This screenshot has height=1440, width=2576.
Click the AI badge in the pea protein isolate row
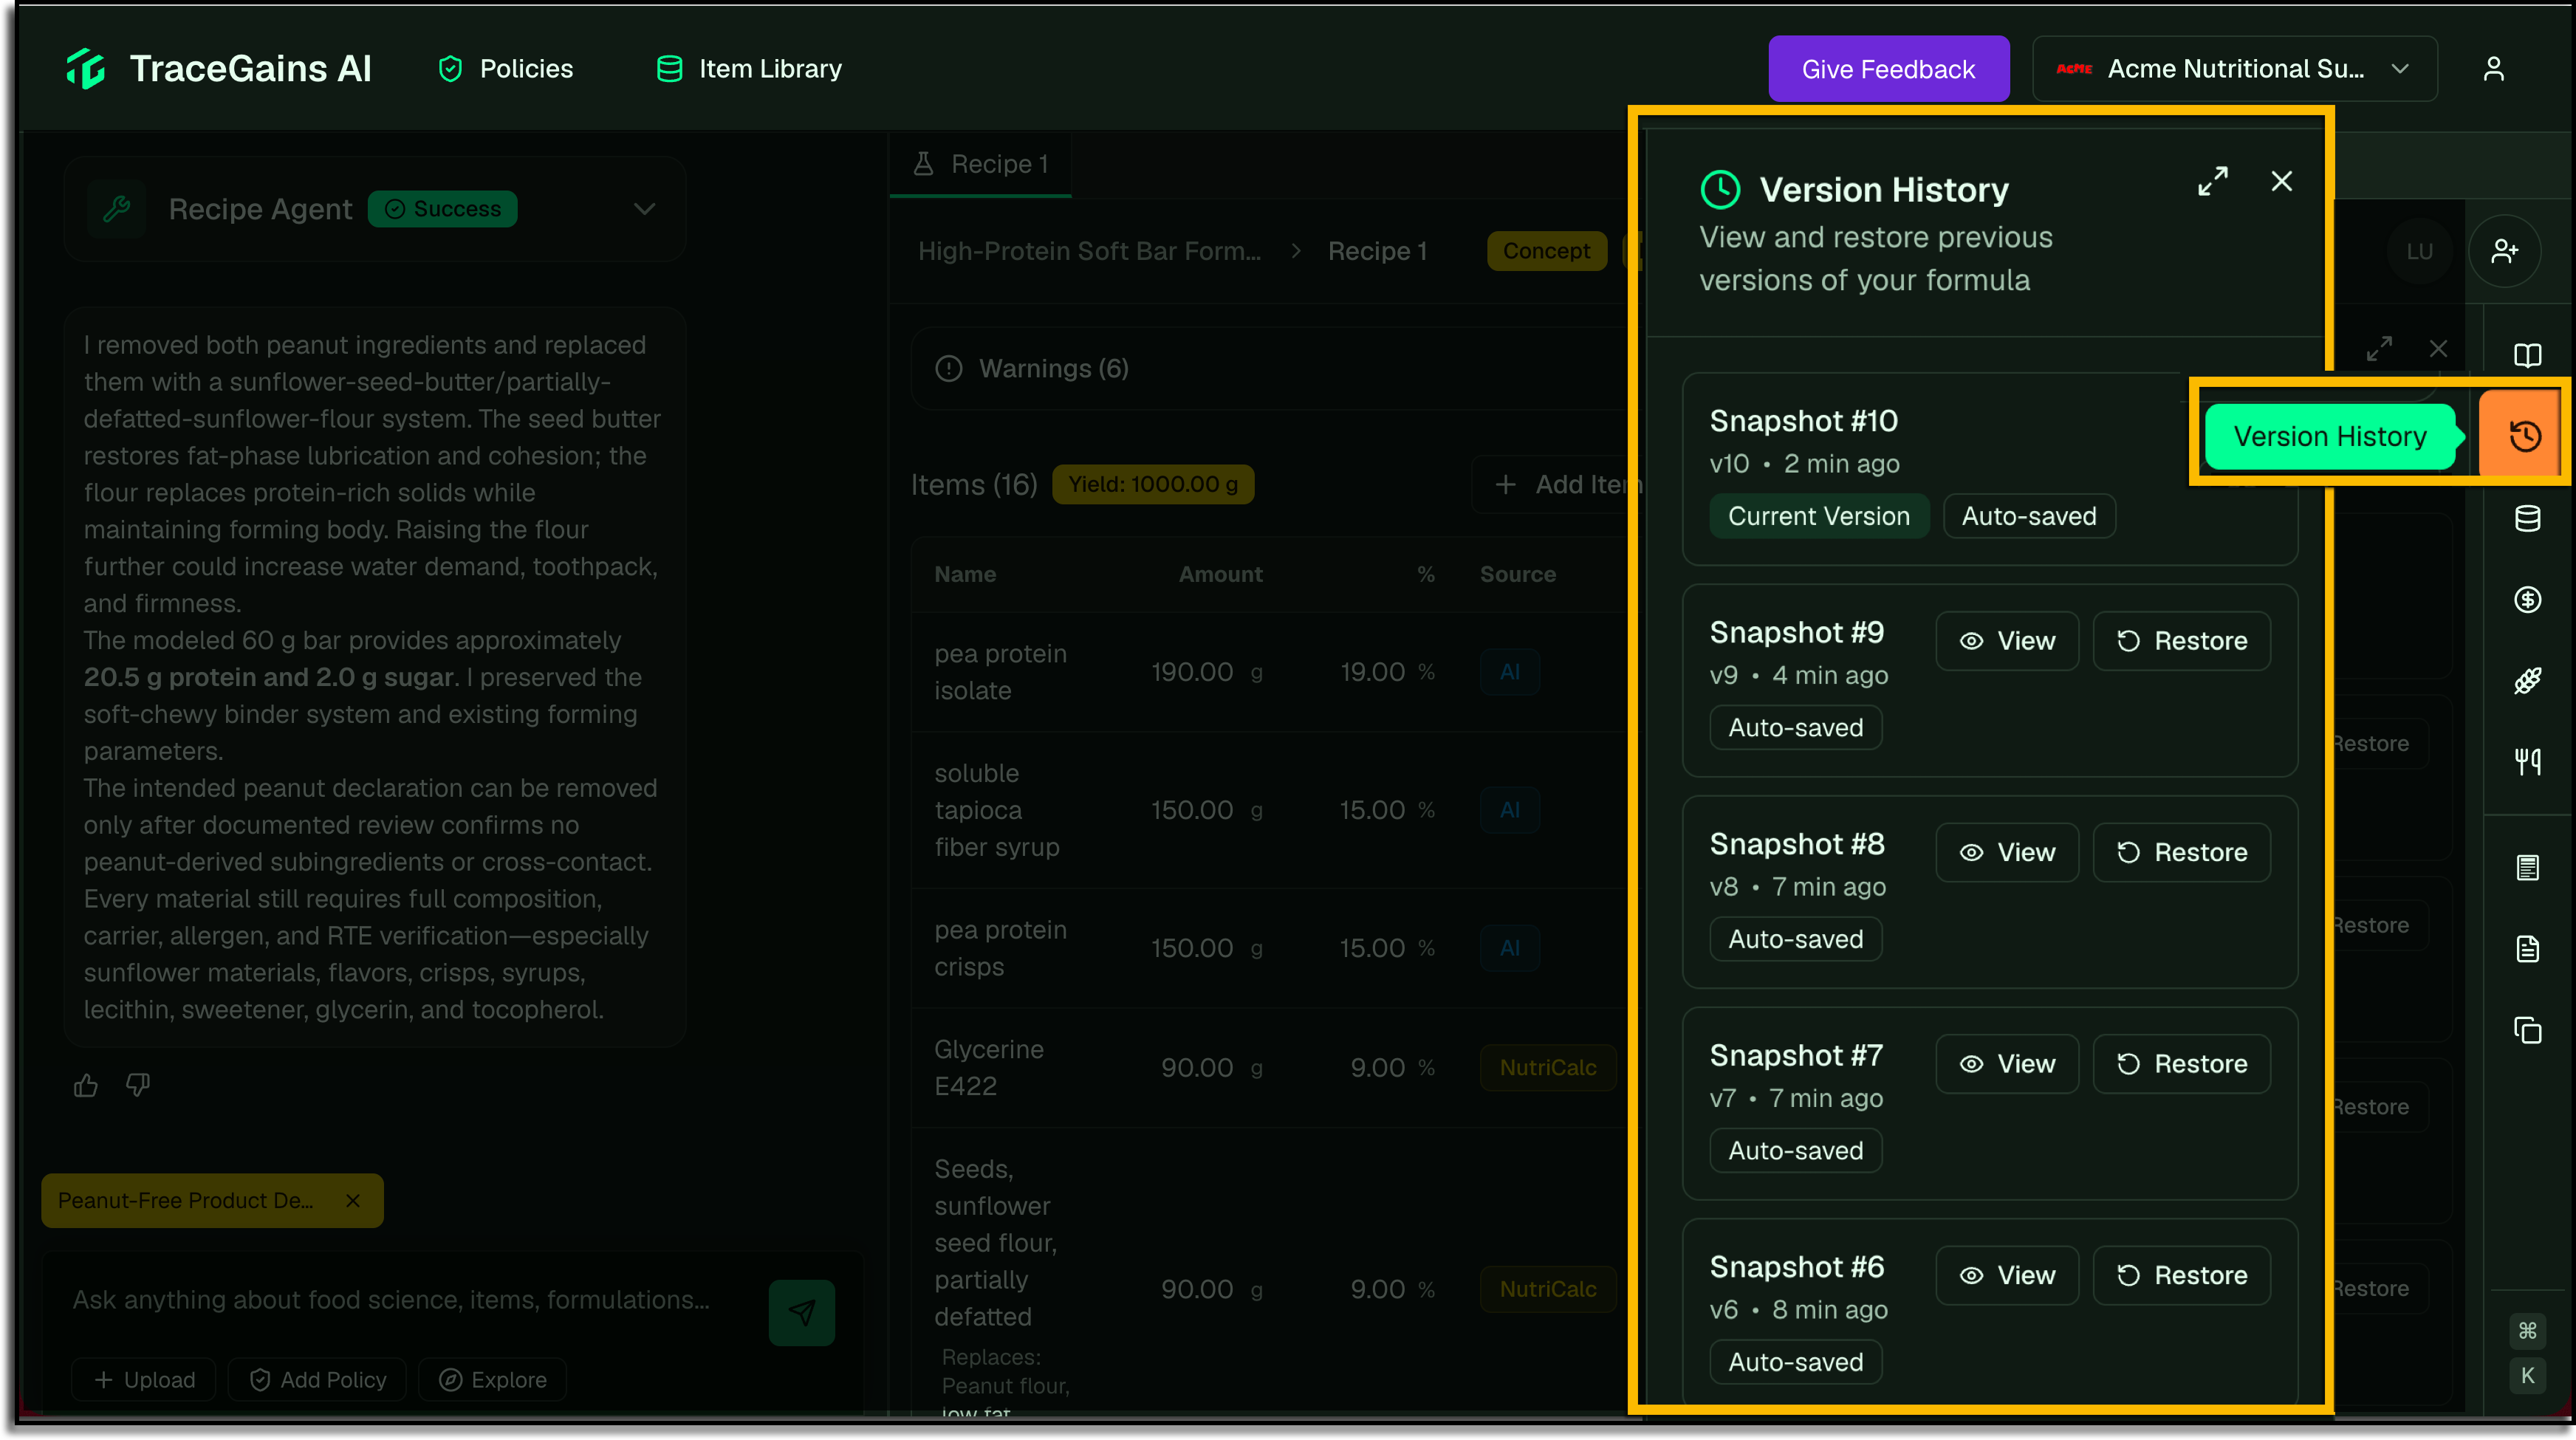[1510, 672]
